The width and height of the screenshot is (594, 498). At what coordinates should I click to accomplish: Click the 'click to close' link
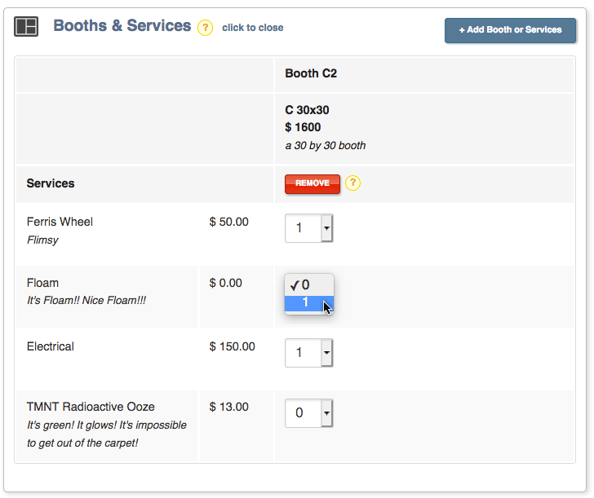click(x=253, y=28)
